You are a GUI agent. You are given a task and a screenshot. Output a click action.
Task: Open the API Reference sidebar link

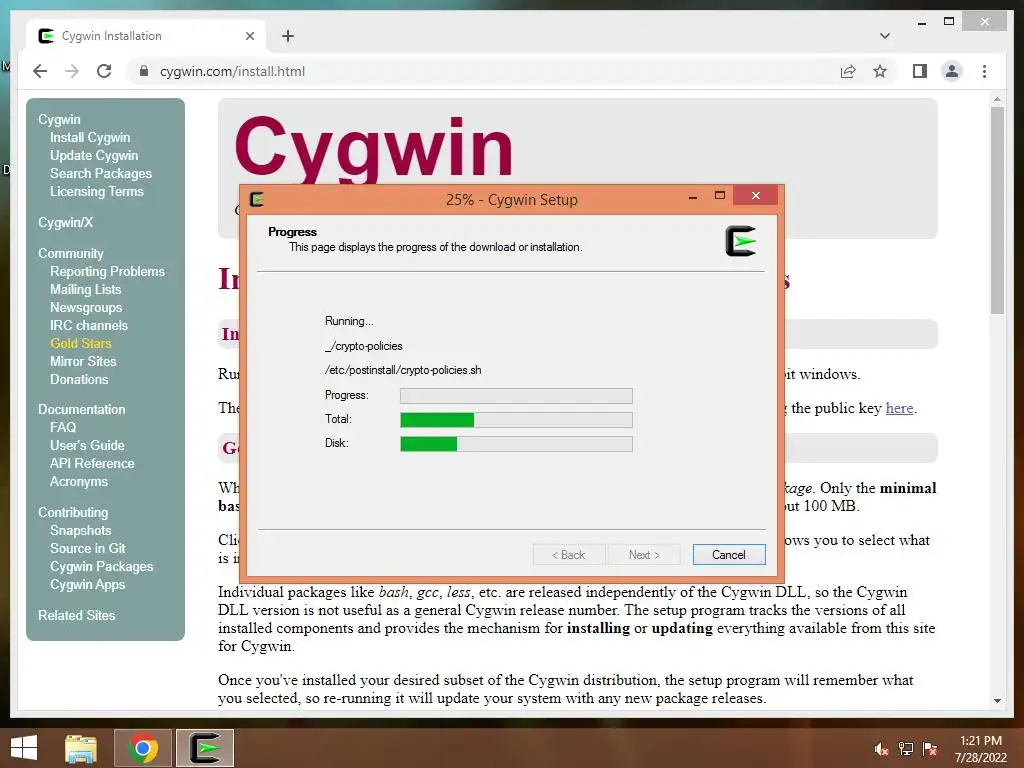[x=92, y=463]
